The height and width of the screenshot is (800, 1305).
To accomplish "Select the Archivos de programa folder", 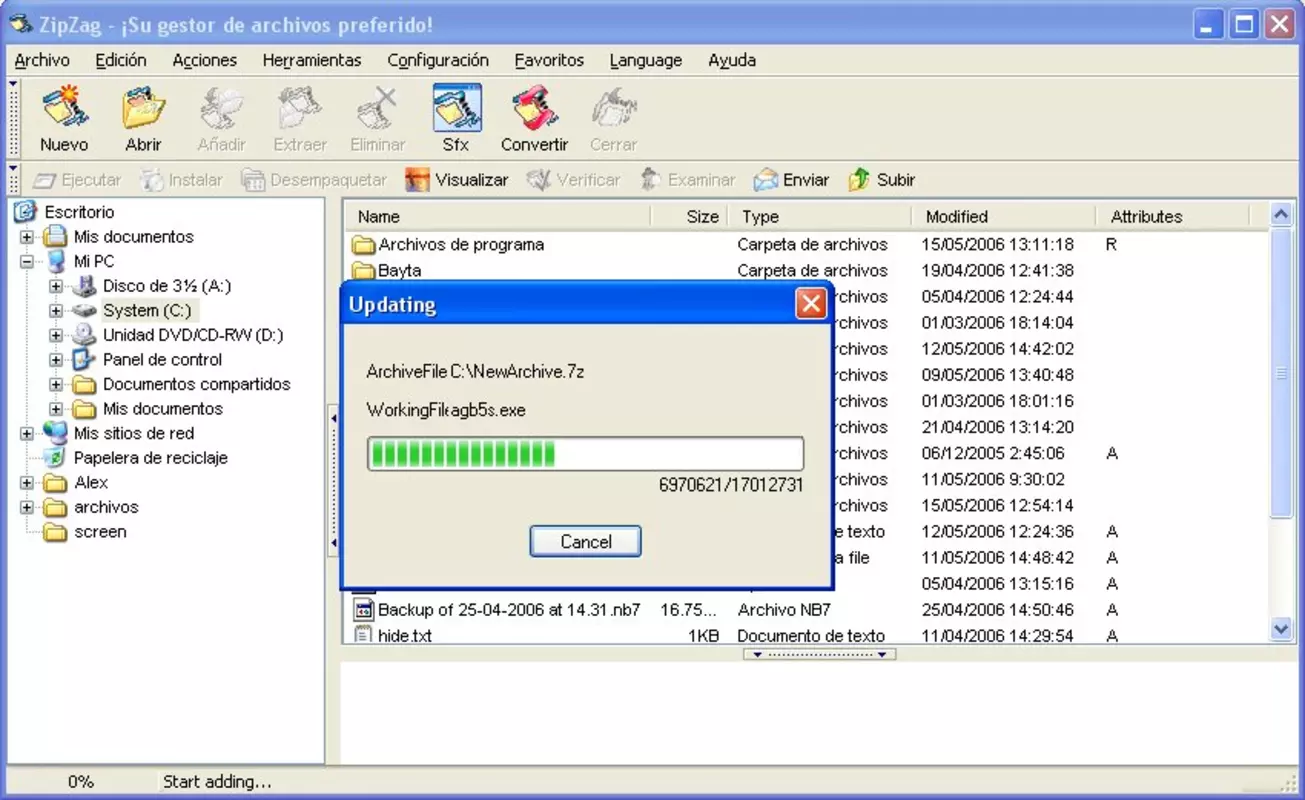I will 448,245.
